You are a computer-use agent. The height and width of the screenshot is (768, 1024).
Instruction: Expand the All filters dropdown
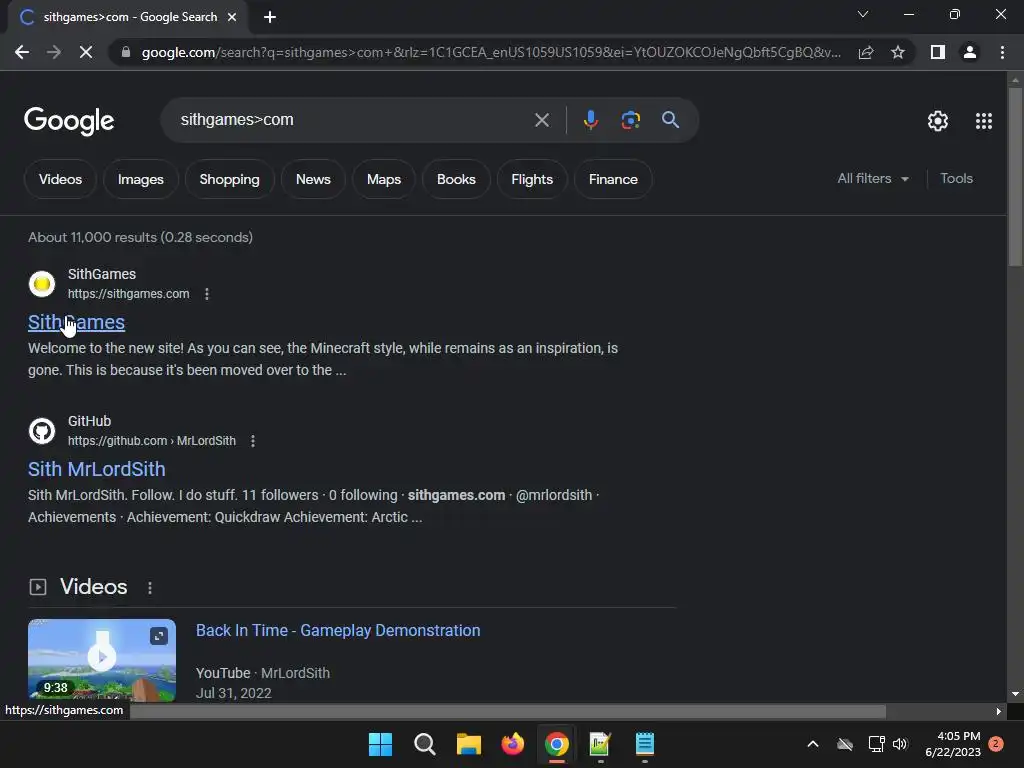pos(872,178)
